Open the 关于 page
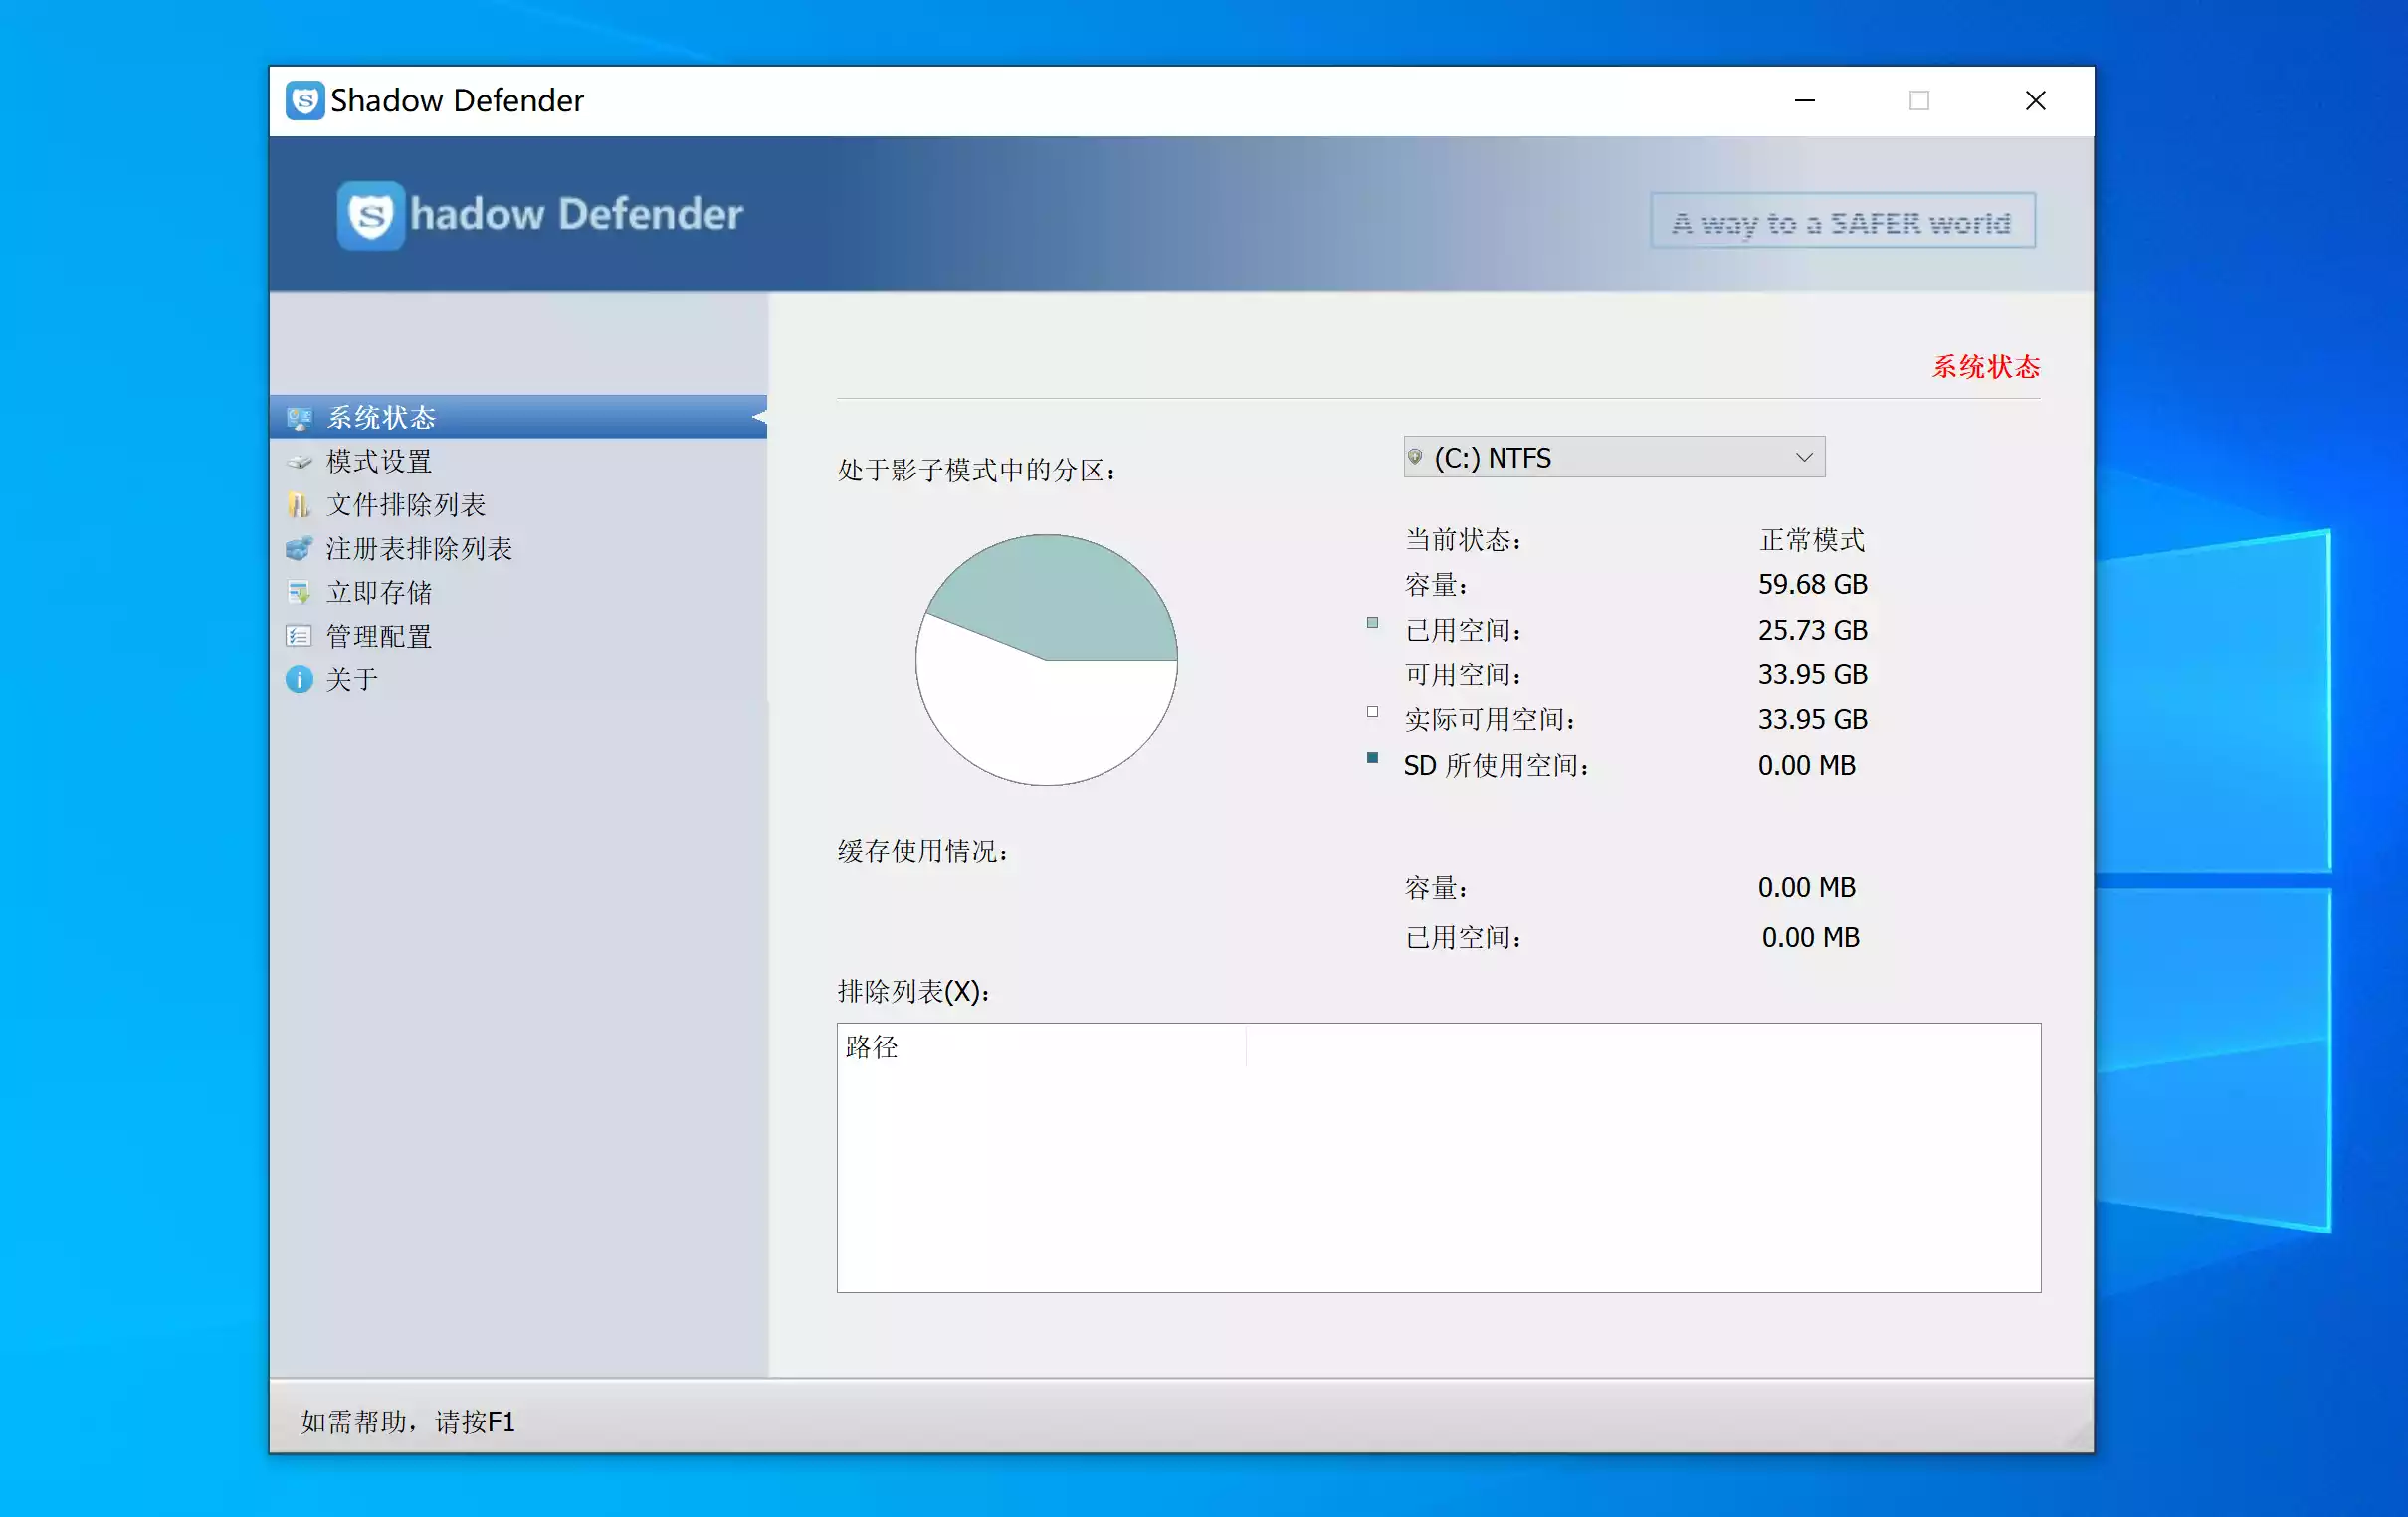The image size is (2408, 1517). point(518,680)
